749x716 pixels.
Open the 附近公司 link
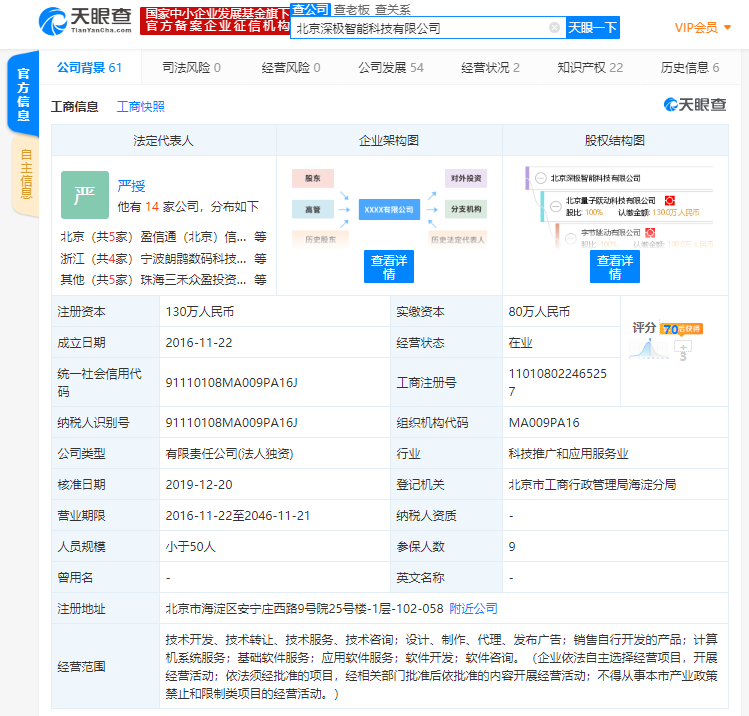(473, 609)
